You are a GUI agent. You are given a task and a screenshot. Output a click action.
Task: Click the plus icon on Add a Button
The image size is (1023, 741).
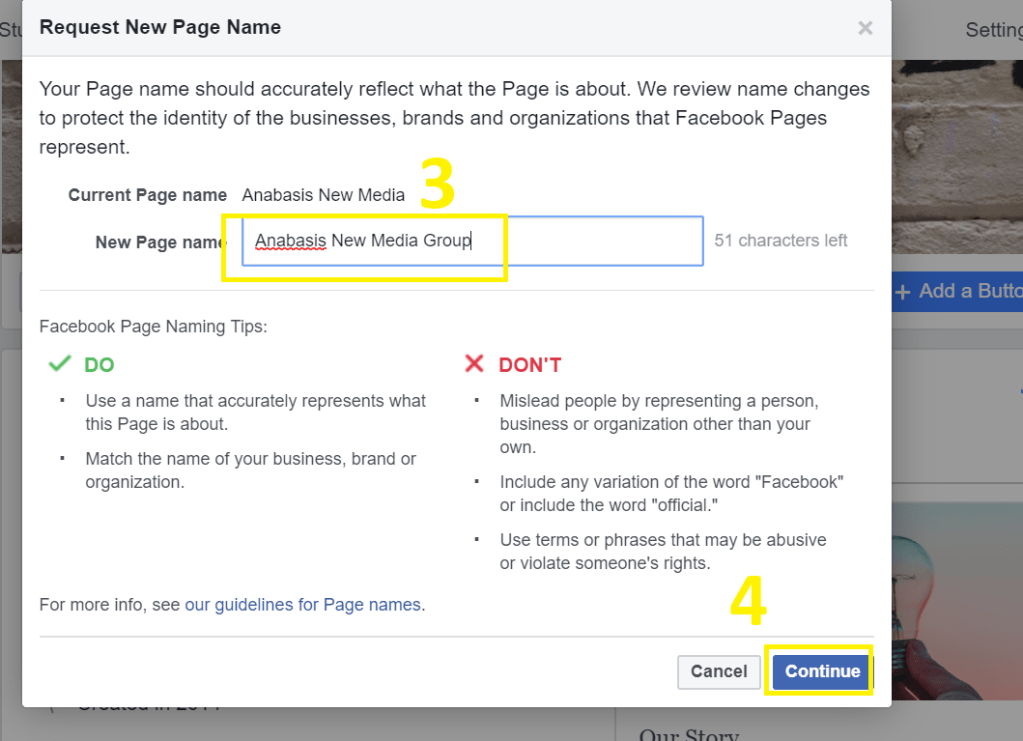pyautogui.click(x=903, y=291)
